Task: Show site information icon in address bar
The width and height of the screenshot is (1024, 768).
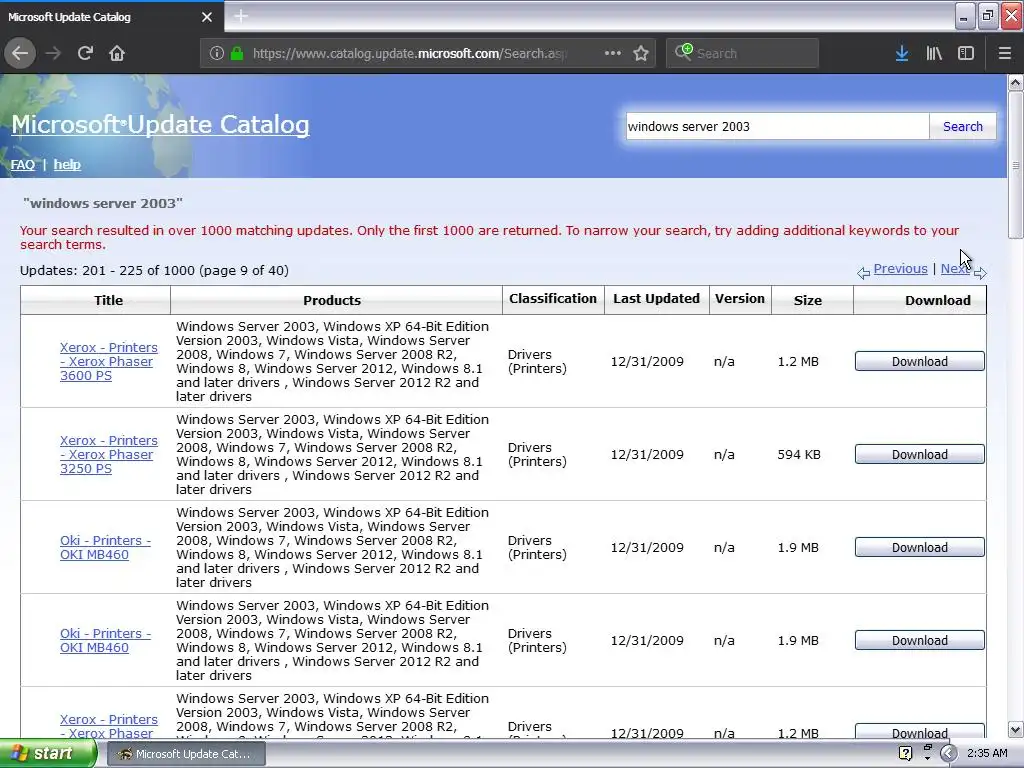Action: tap(217, 53)
